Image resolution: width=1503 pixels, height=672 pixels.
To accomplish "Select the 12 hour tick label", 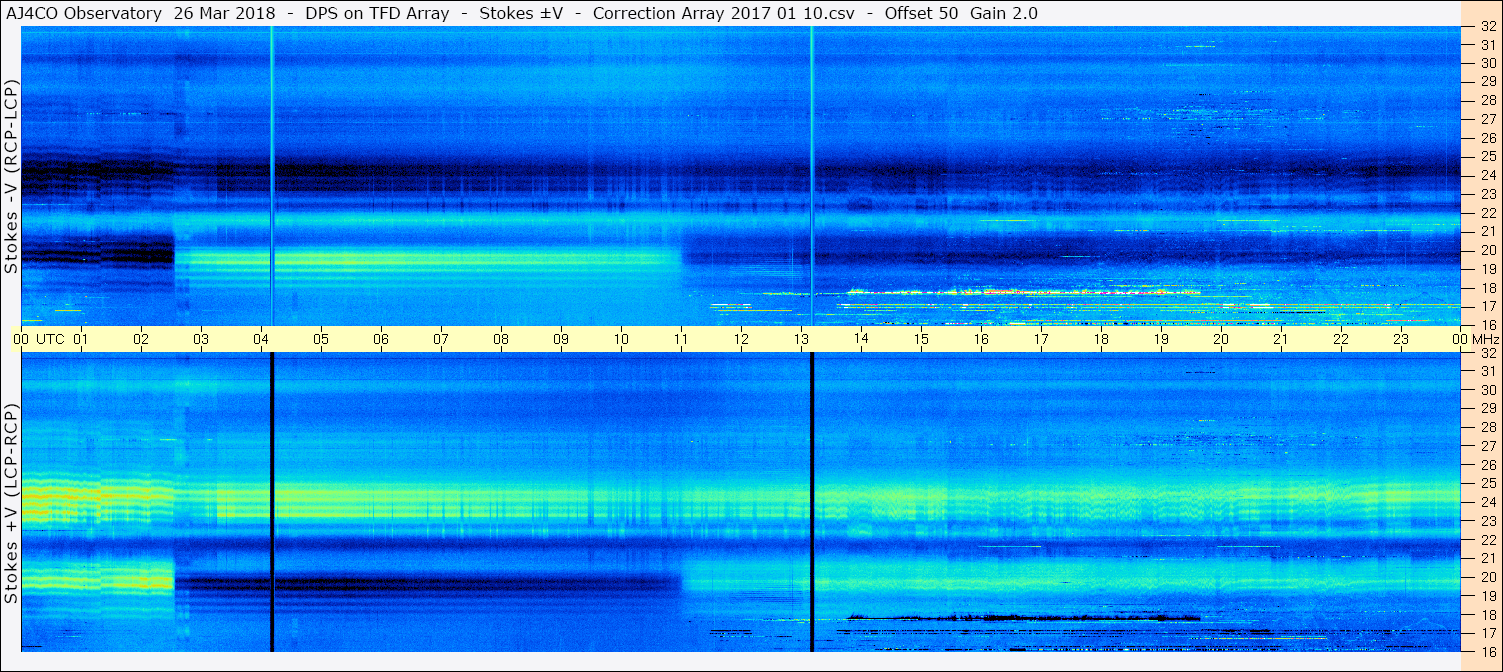I will pyautogui.click(x=741, y=339).
